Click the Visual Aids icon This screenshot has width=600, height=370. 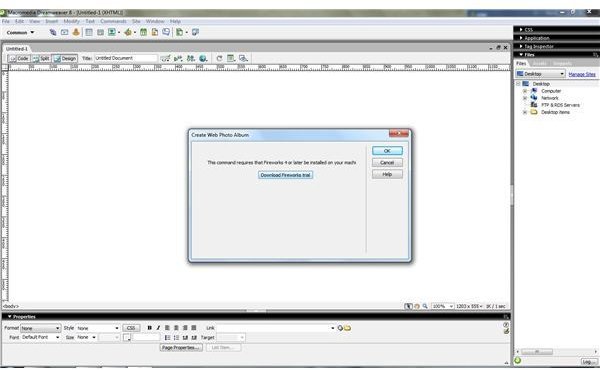pos(243,58)
